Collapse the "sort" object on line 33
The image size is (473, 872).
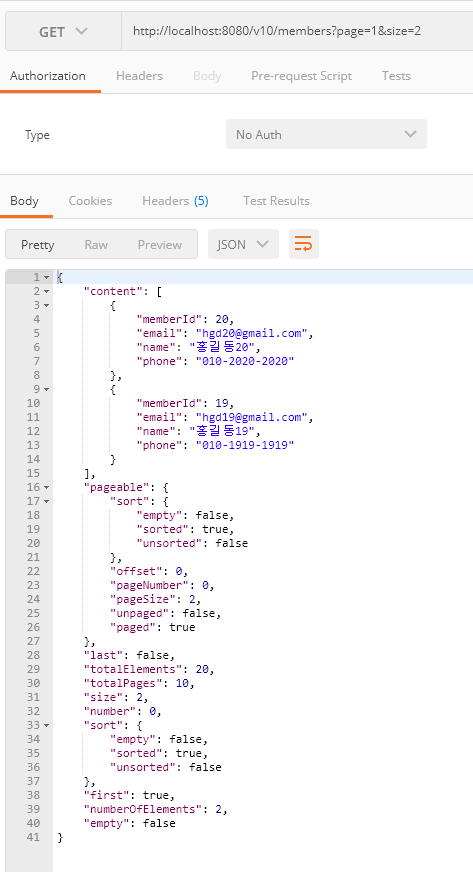tap(46, 725)
